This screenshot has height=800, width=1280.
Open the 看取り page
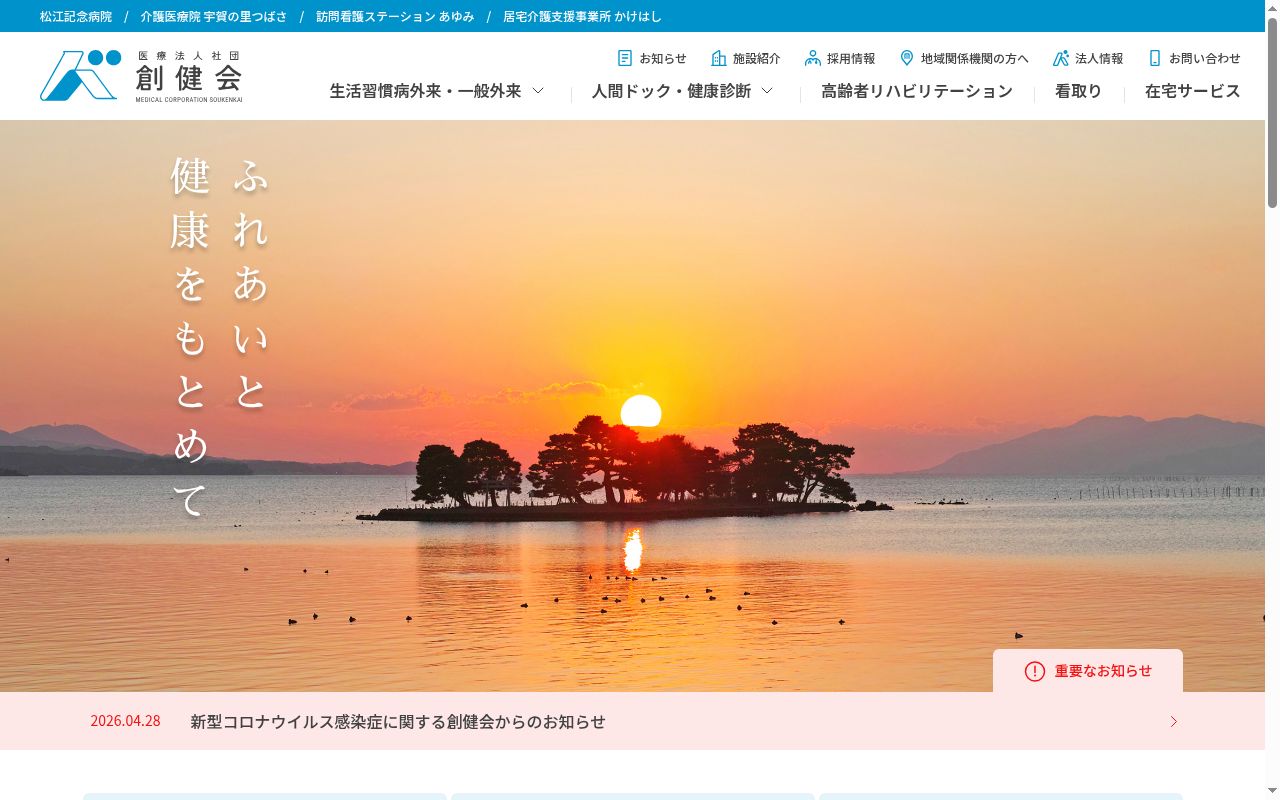[1078, 91]
